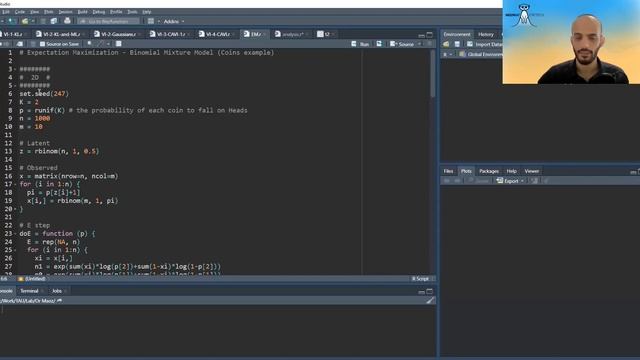Click the editor vertical scrollbar thumb
Screen dimensions: 640x360
pos(433,73)
